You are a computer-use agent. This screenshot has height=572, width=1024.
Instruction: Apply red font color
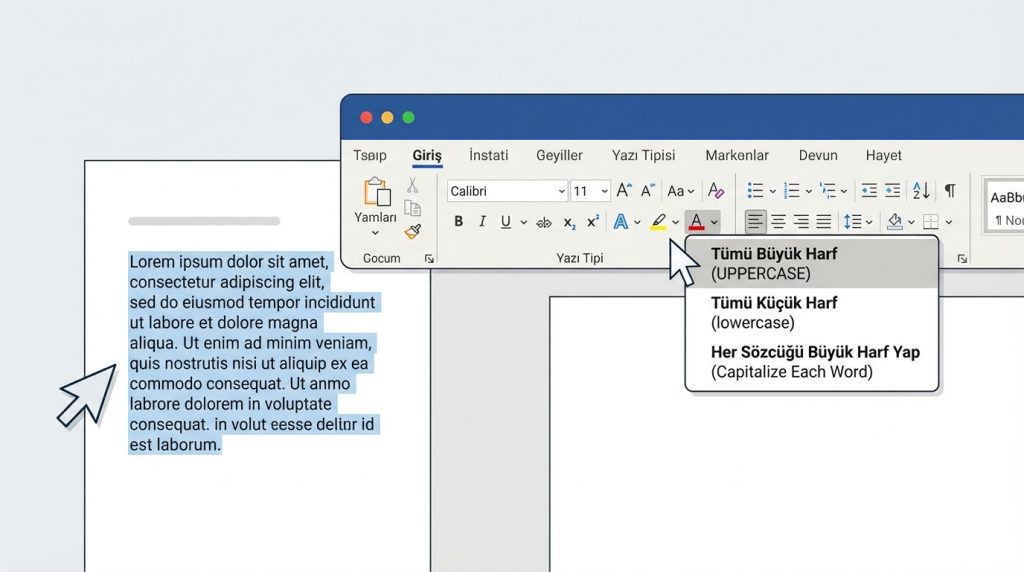[696, 222]
